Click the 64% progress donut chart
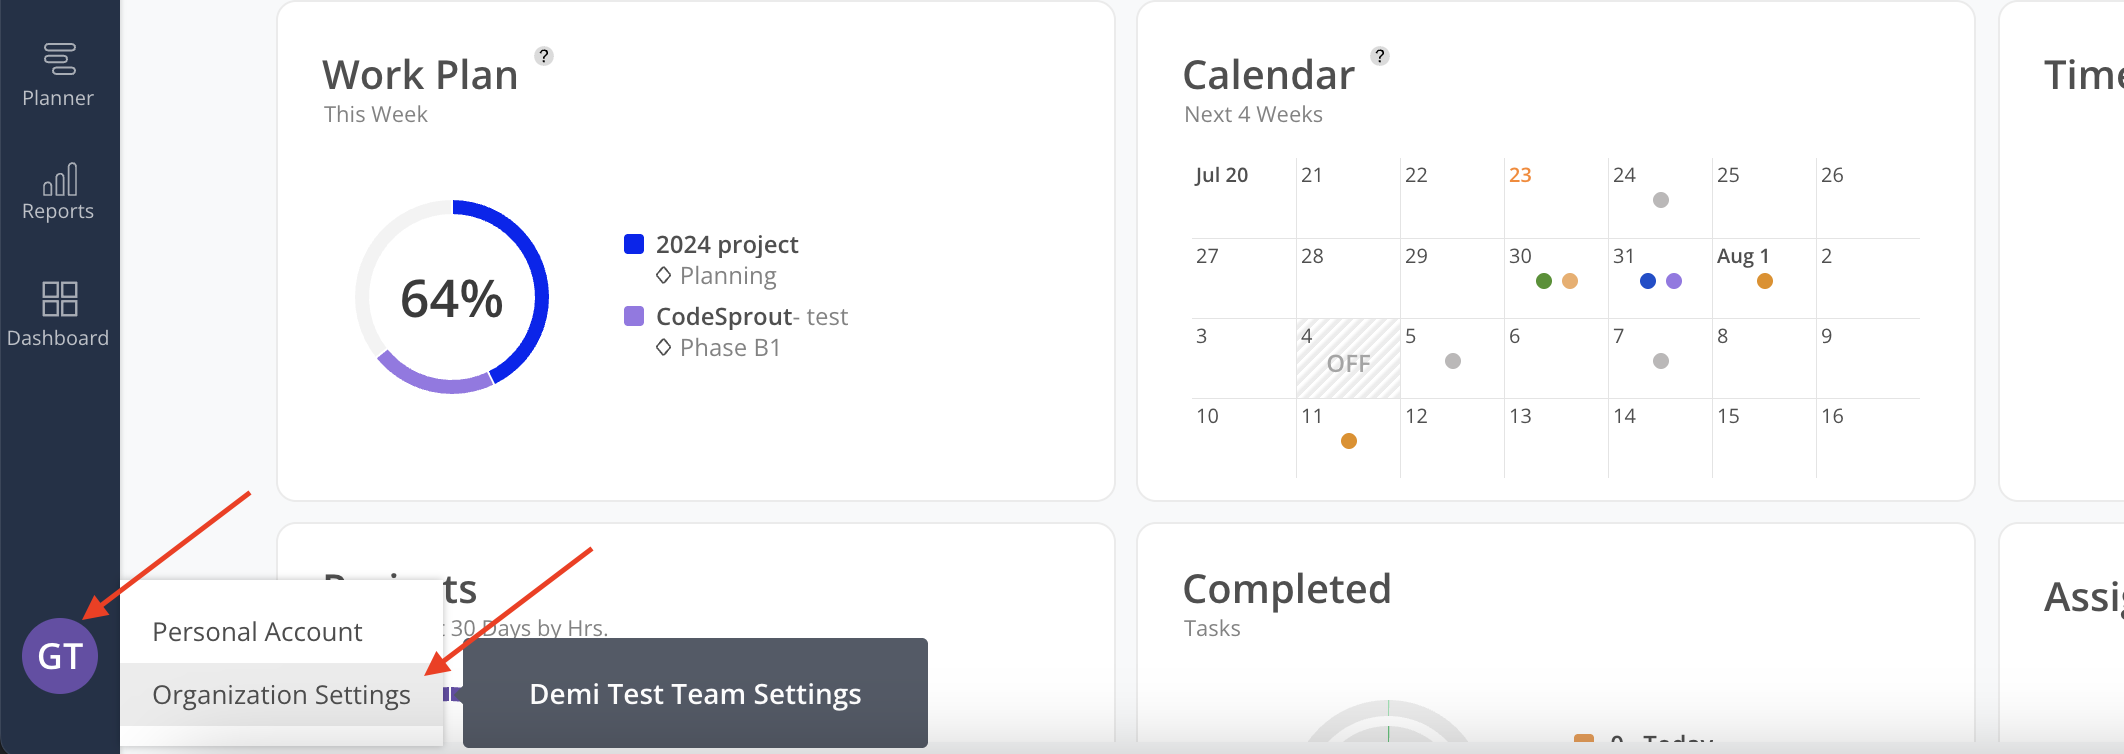 [452, 297]
